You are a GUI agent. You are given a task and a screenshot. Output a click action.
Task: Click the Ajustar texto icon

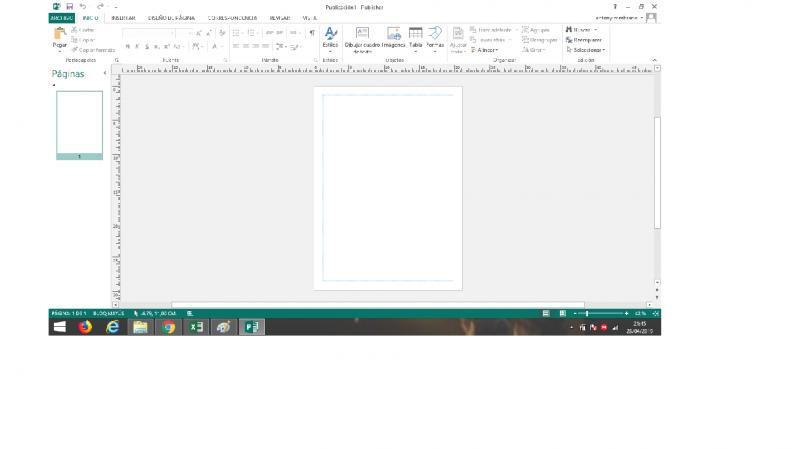tap(458, 33)
